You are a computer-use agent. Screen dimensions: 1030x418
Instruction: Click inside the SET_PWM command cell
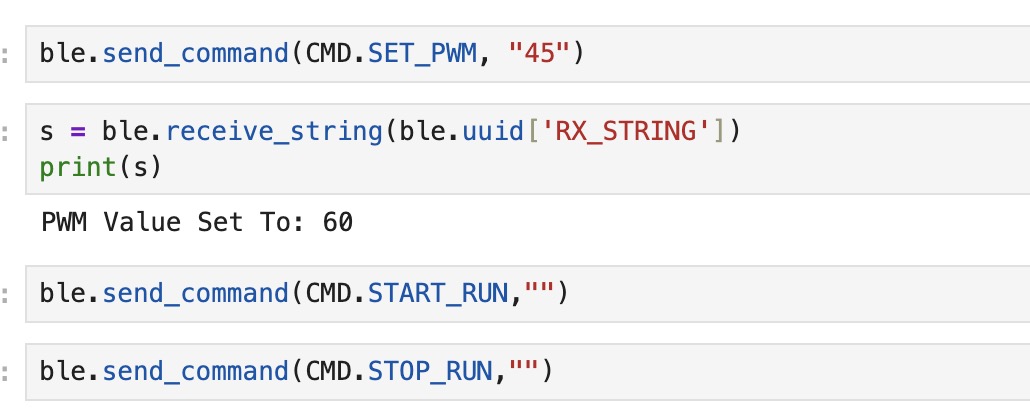pyautogui.click(x=527, y=54)
